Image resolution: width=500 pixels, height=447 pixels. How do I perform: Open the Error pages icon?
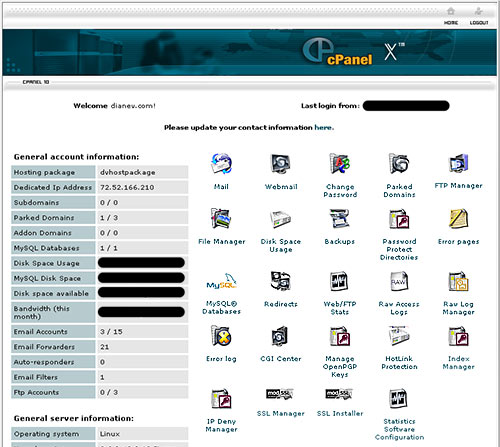pyautogui.click(x=458, y=219)
